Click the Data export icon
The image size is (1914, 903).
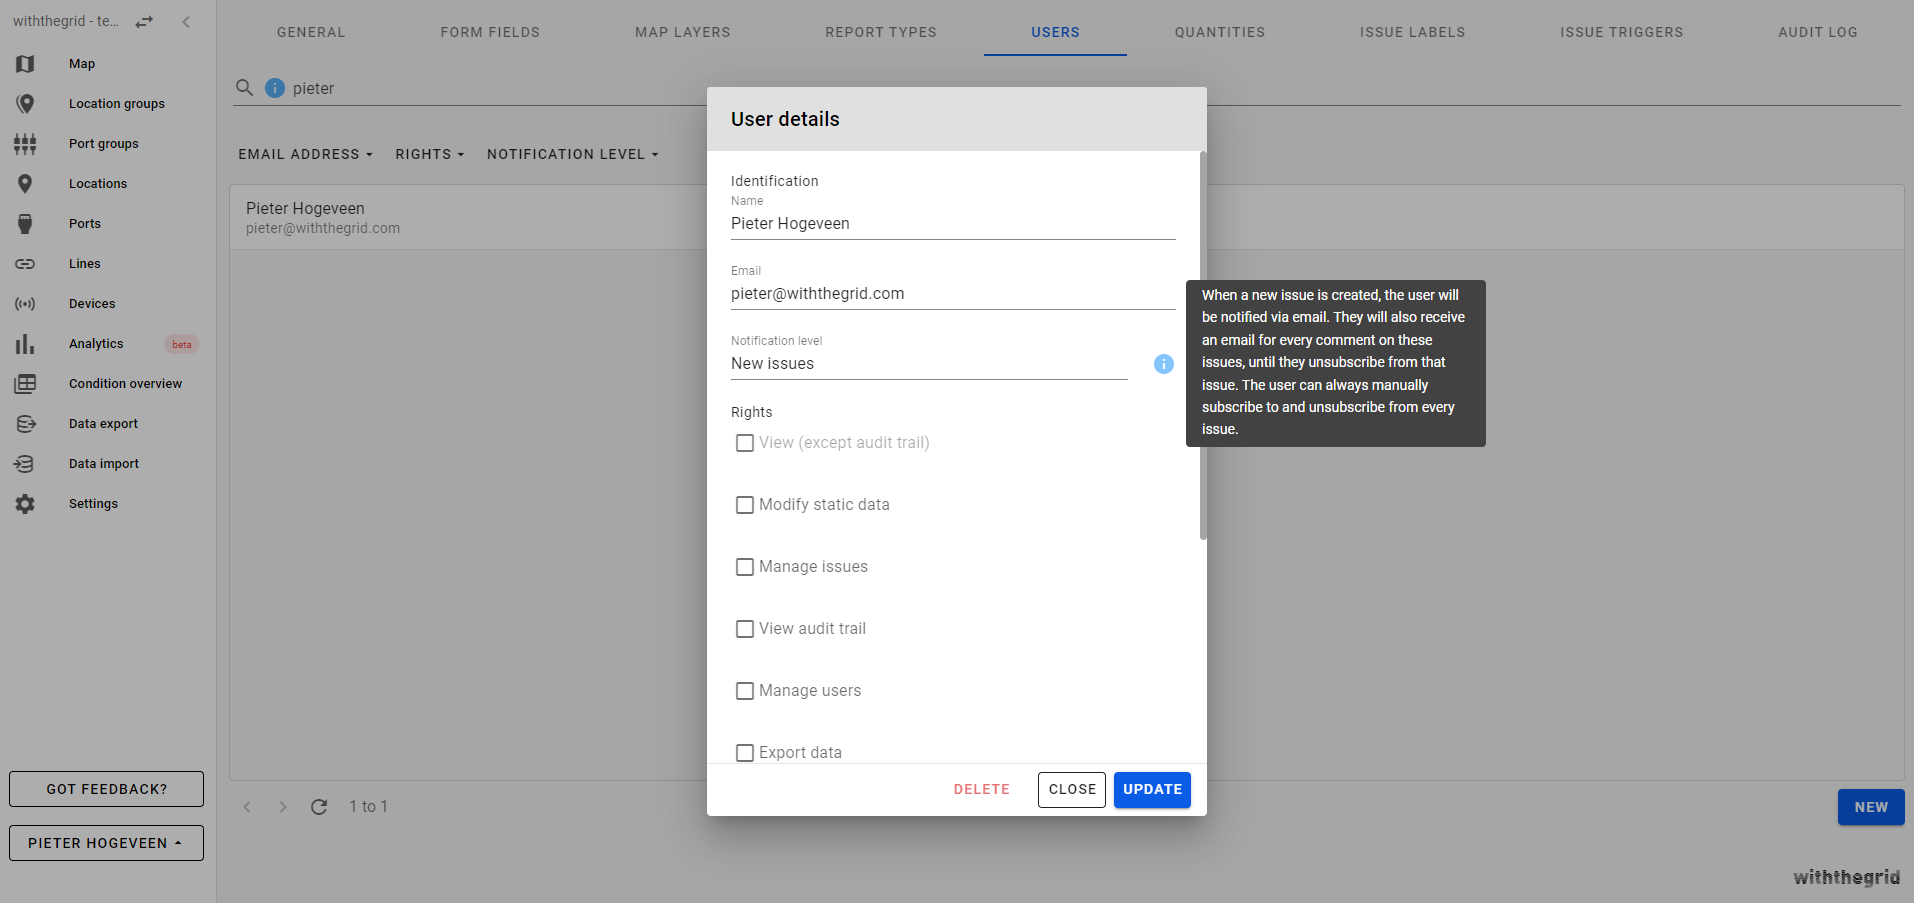(x=25, y=424)
